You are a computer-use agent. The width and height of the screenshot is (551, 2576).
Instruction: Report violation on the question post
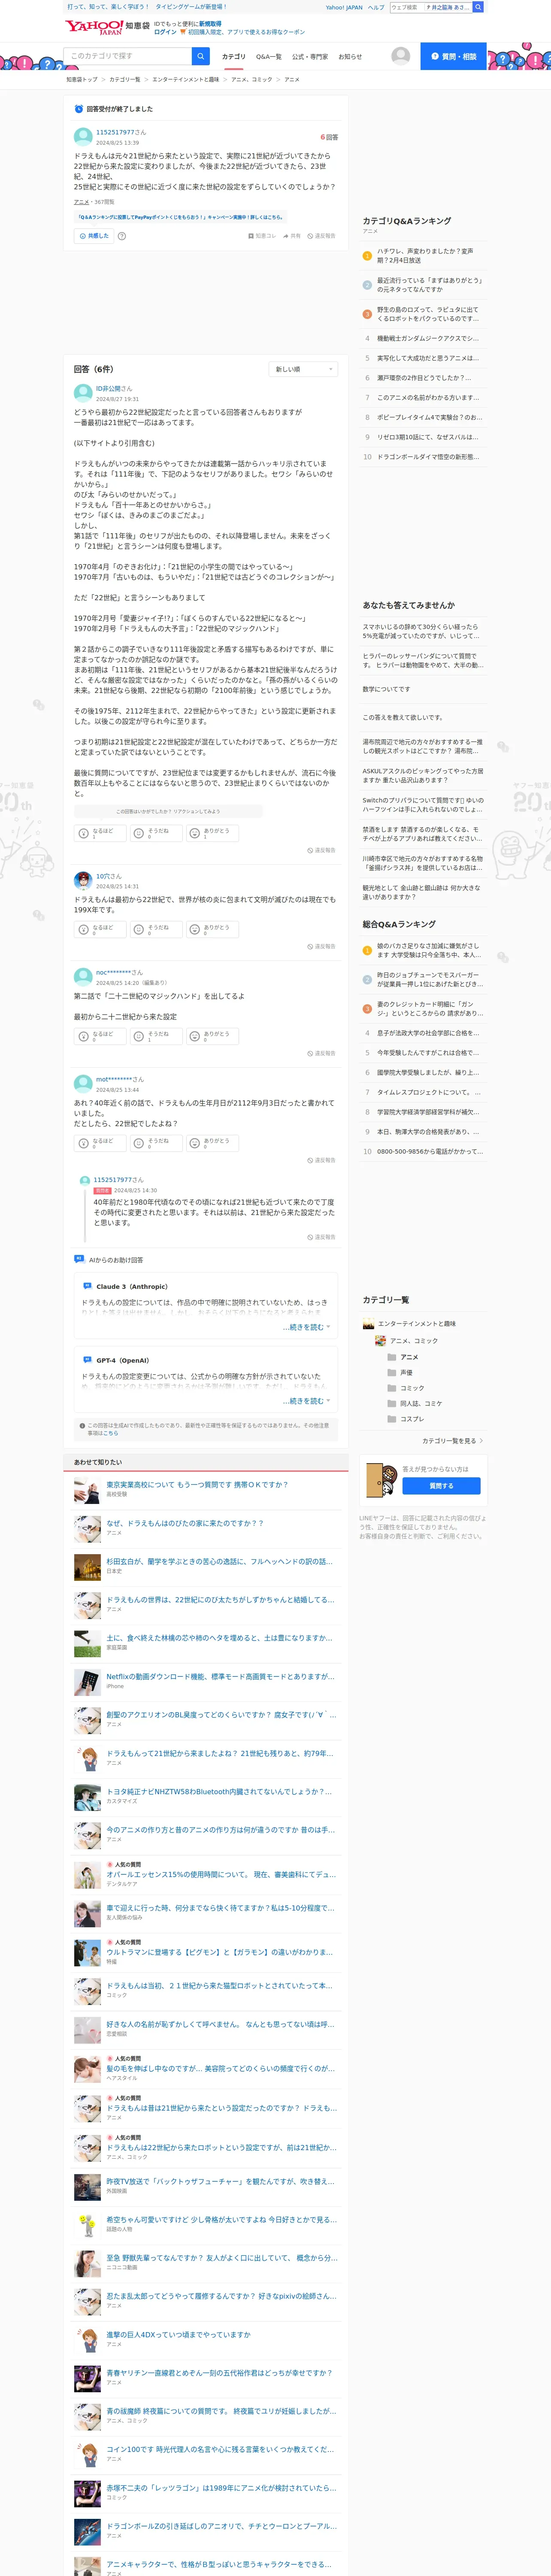321,236
